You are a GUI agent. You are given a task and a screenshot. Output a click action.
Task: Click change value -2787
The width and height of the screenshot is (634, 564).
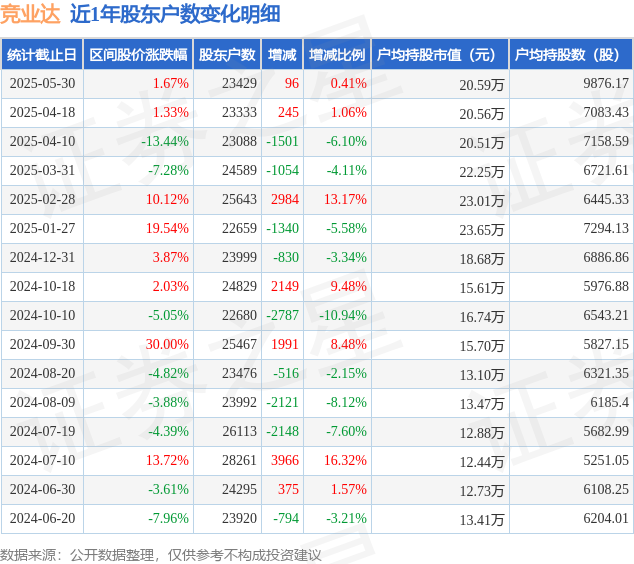pos(283,315)
